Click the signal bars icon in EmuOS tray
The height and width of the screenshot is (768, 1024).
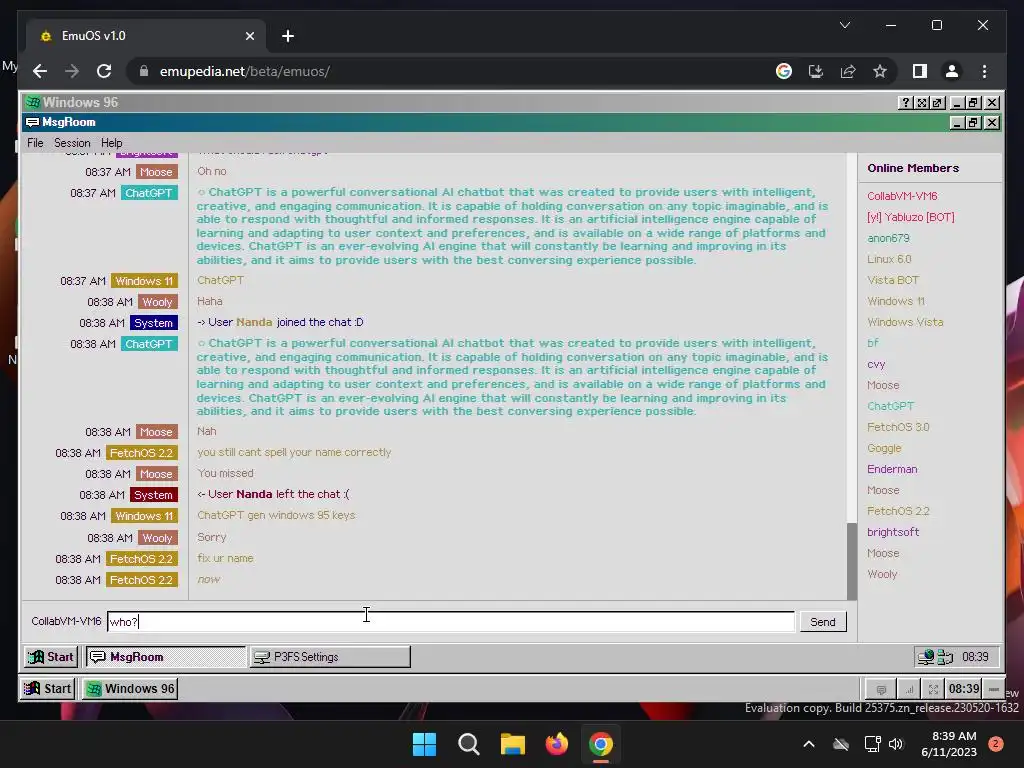tap(908, 689)
